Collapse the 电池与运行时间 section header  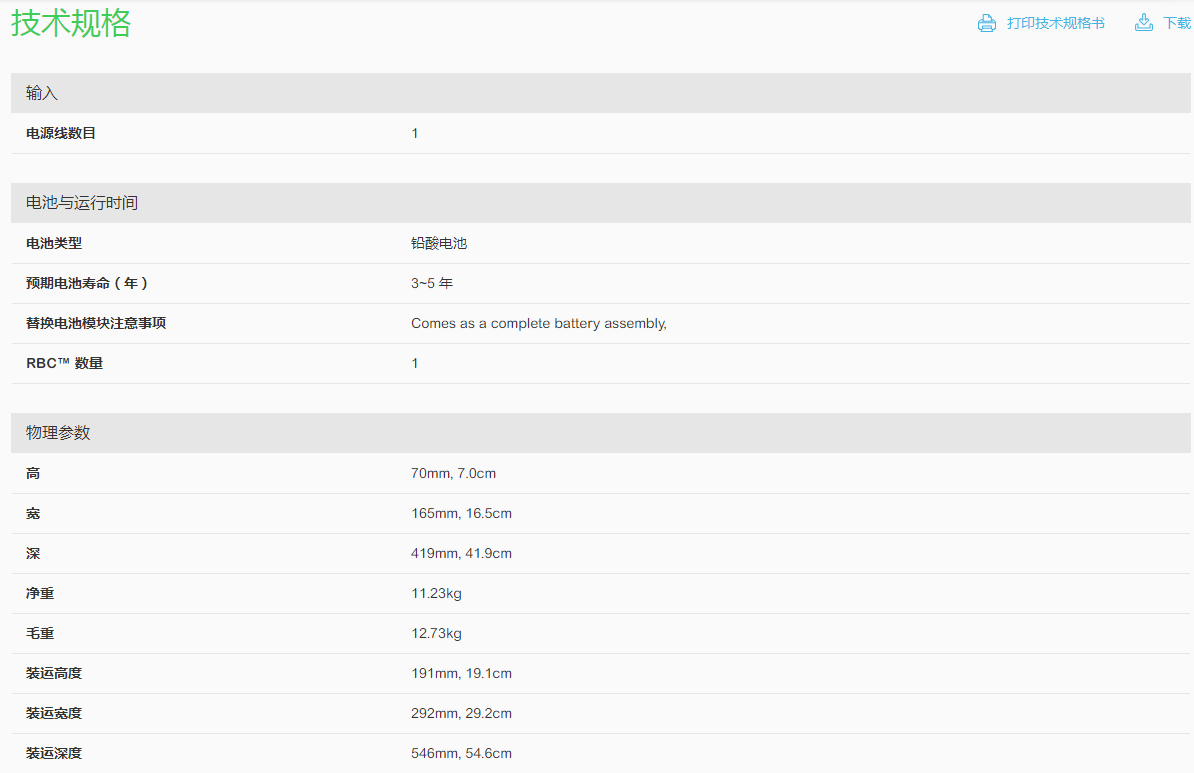(x=82, y=203)
